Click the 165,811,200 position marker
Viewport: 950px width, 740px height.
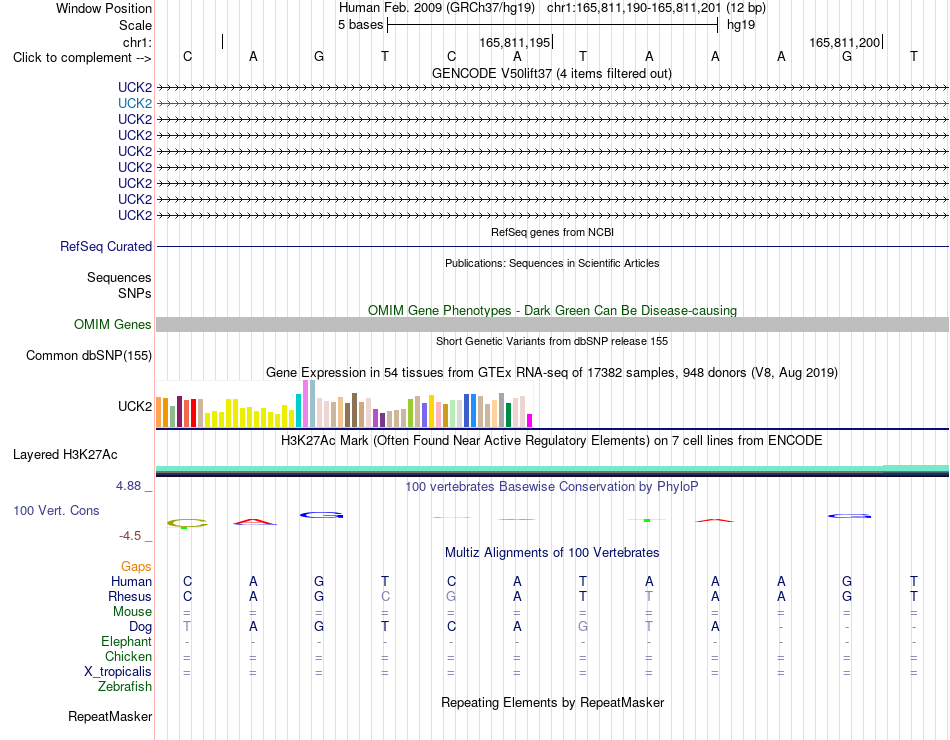click(845, 42)
